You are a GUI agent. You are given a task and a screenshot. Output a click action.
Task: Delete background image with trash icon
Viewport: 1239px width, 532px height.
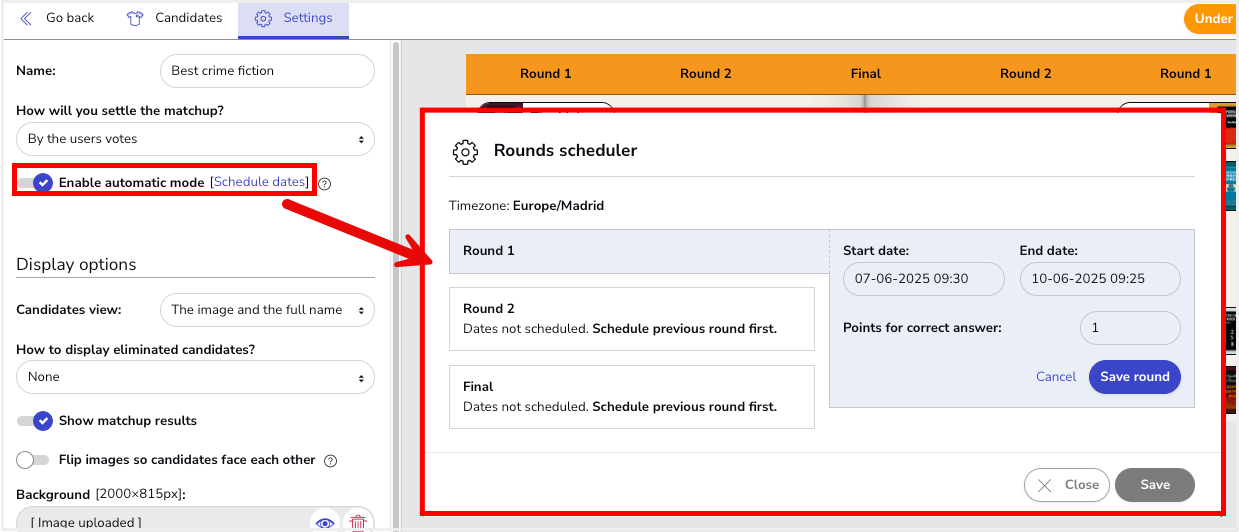pos(357,522)
